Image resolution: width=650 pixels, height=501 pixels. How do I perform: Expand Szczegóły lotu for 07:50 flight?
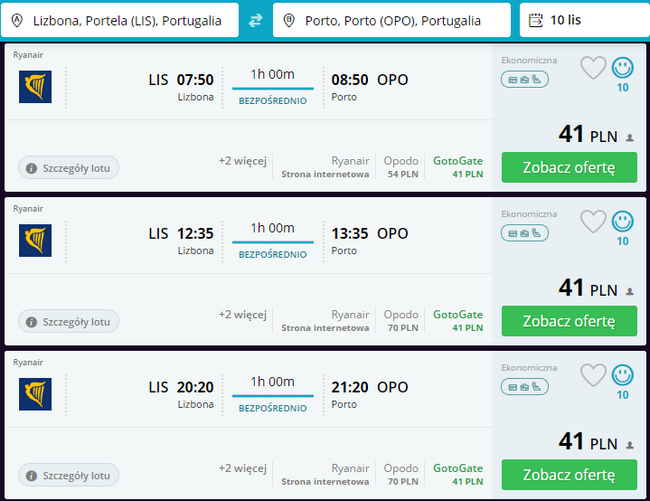pyautogui.click(x=68, y=168)
